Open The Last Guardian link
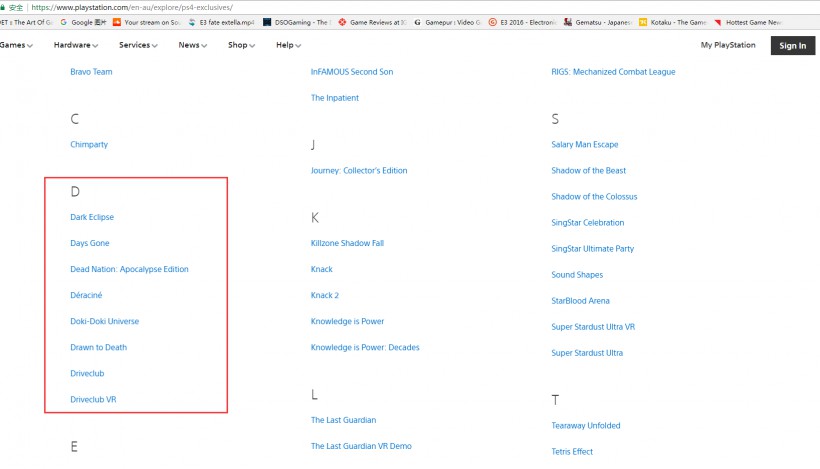The image size is (820, 469). (x=343, y=420)
